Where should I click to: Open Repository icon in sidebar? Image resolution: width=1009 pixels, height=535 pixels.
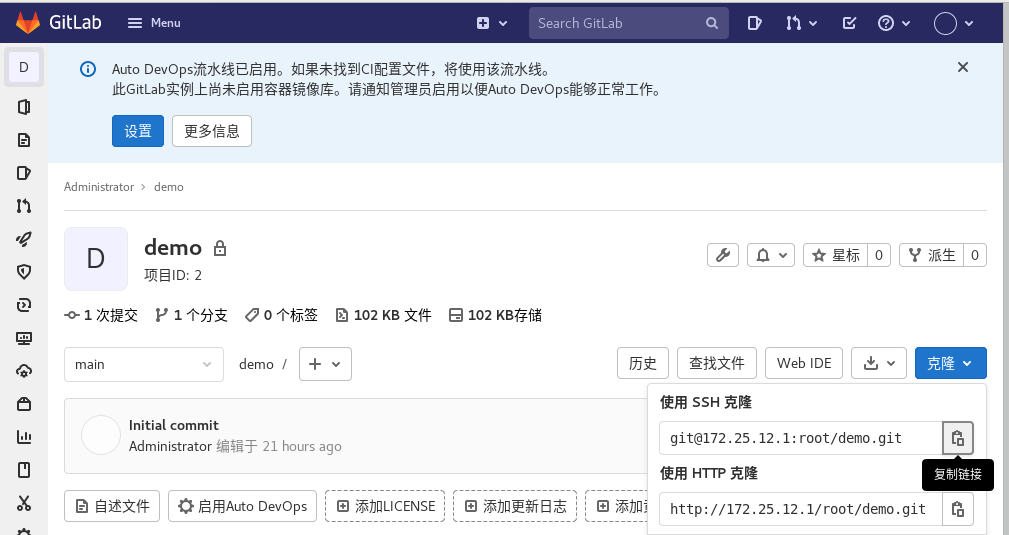pos(24,140)
